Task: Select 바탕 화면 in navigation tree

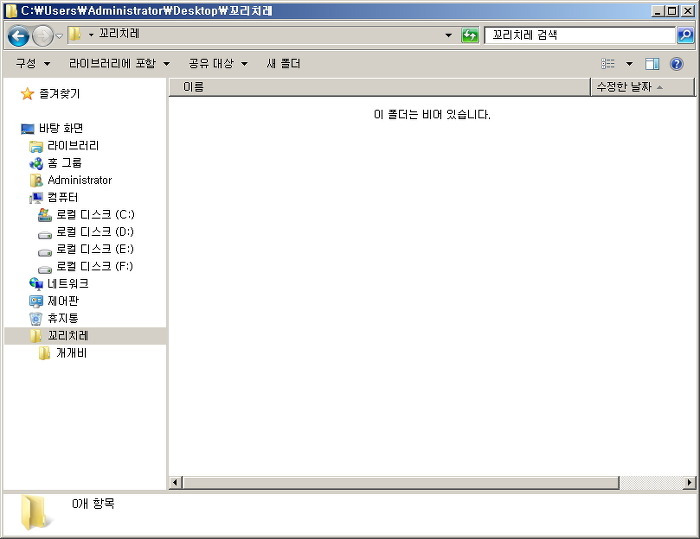Action: coord(61,128)
